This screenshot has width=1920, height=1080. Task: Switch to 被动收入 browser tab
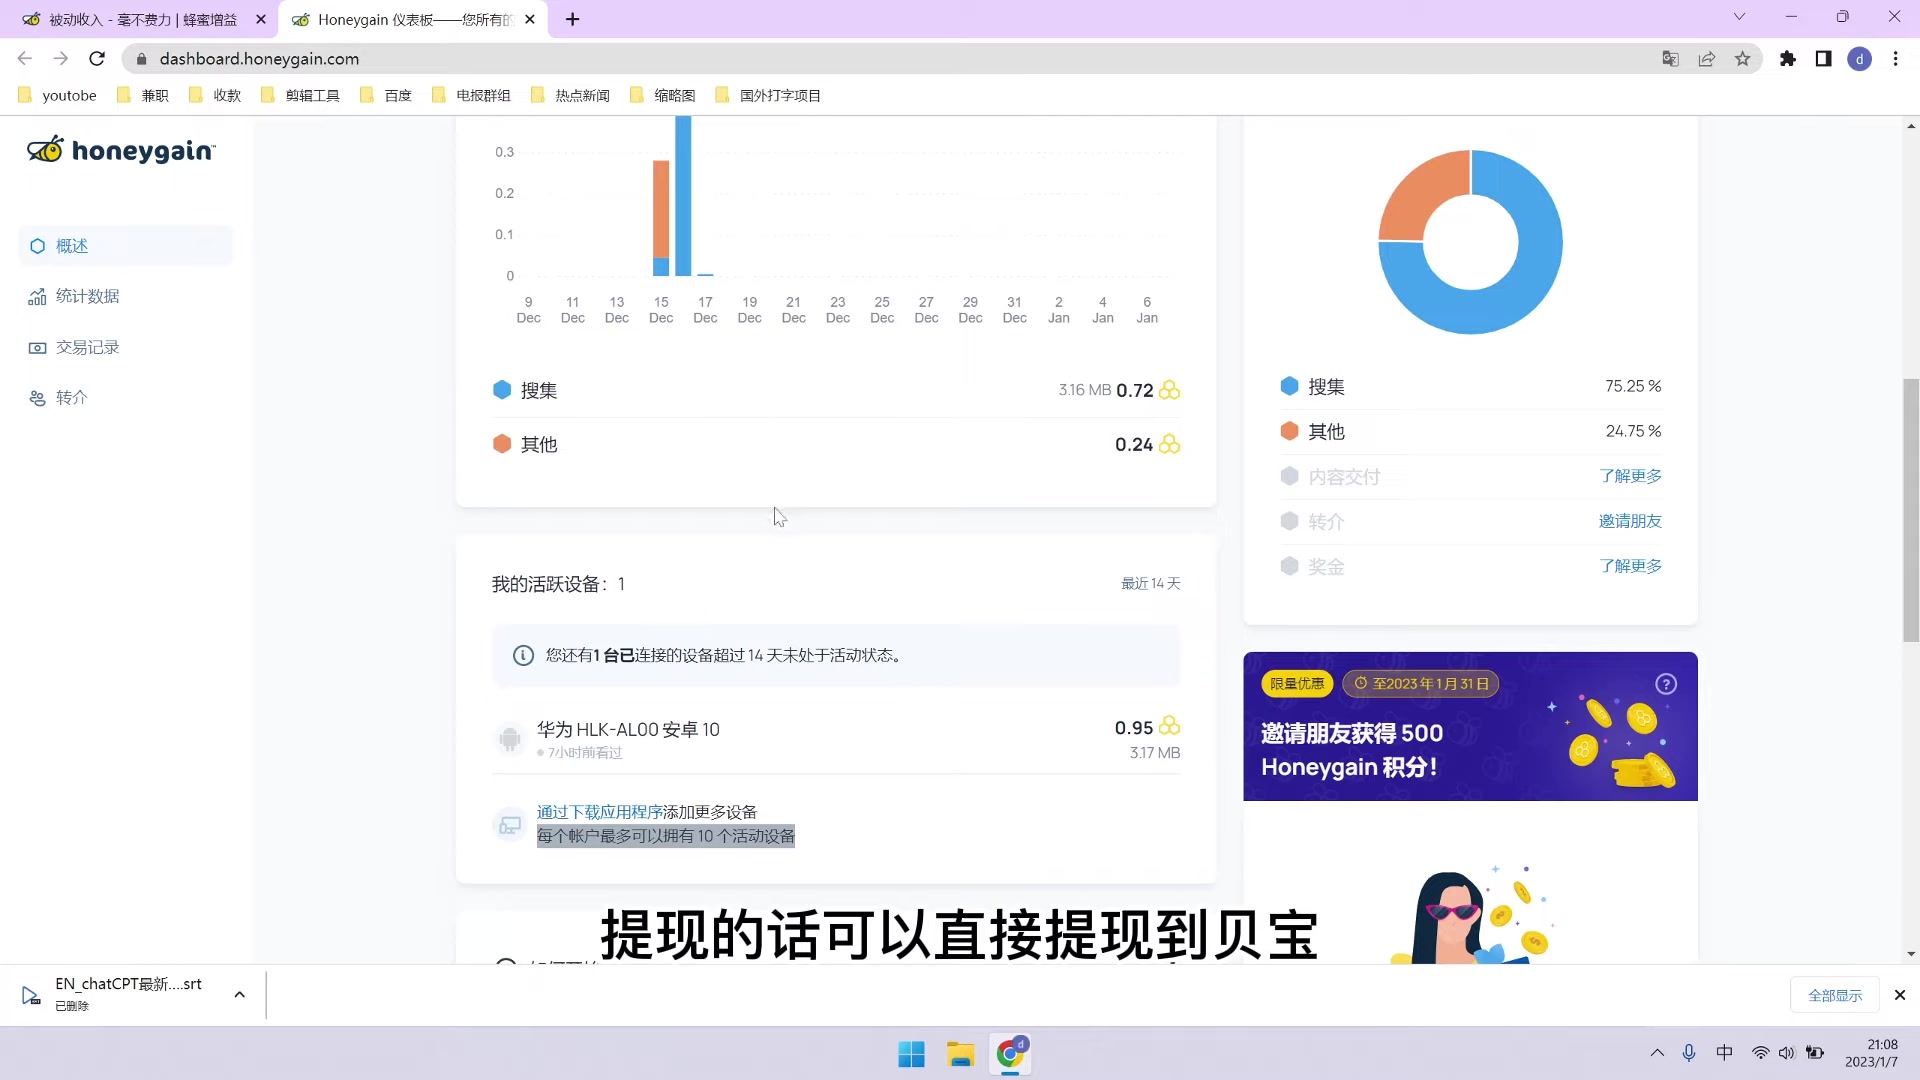coord(140,19)
